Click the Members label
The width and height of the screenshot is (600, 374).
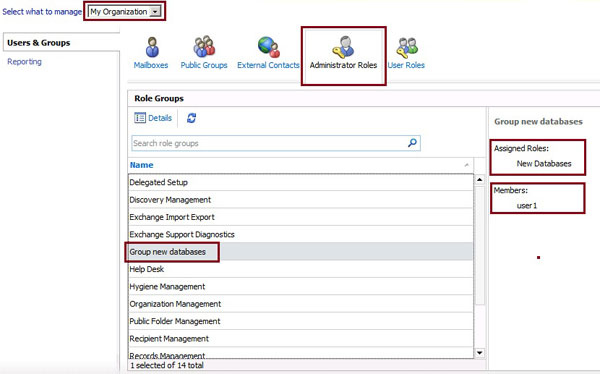510,190
